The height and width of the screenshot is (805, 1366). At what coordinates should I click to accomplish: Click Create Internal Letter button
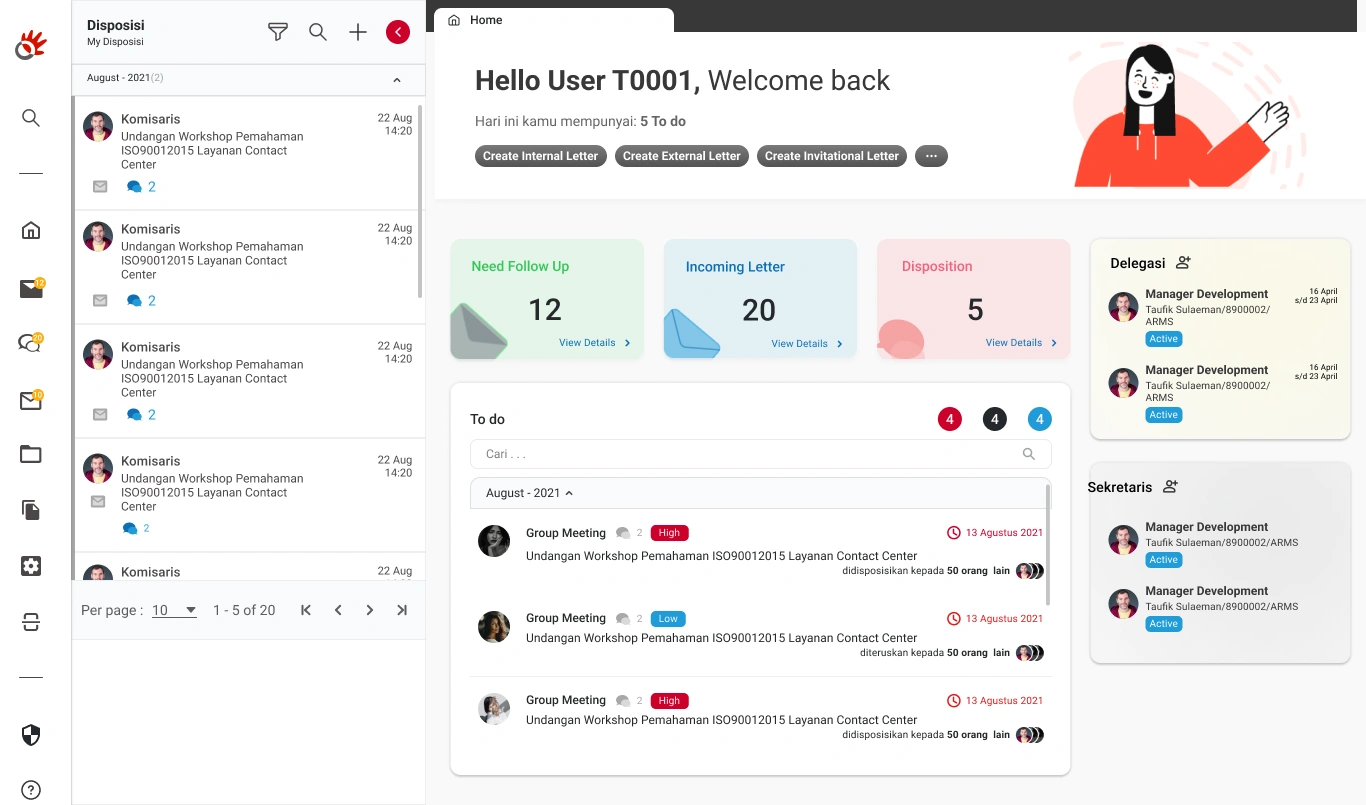540,156
